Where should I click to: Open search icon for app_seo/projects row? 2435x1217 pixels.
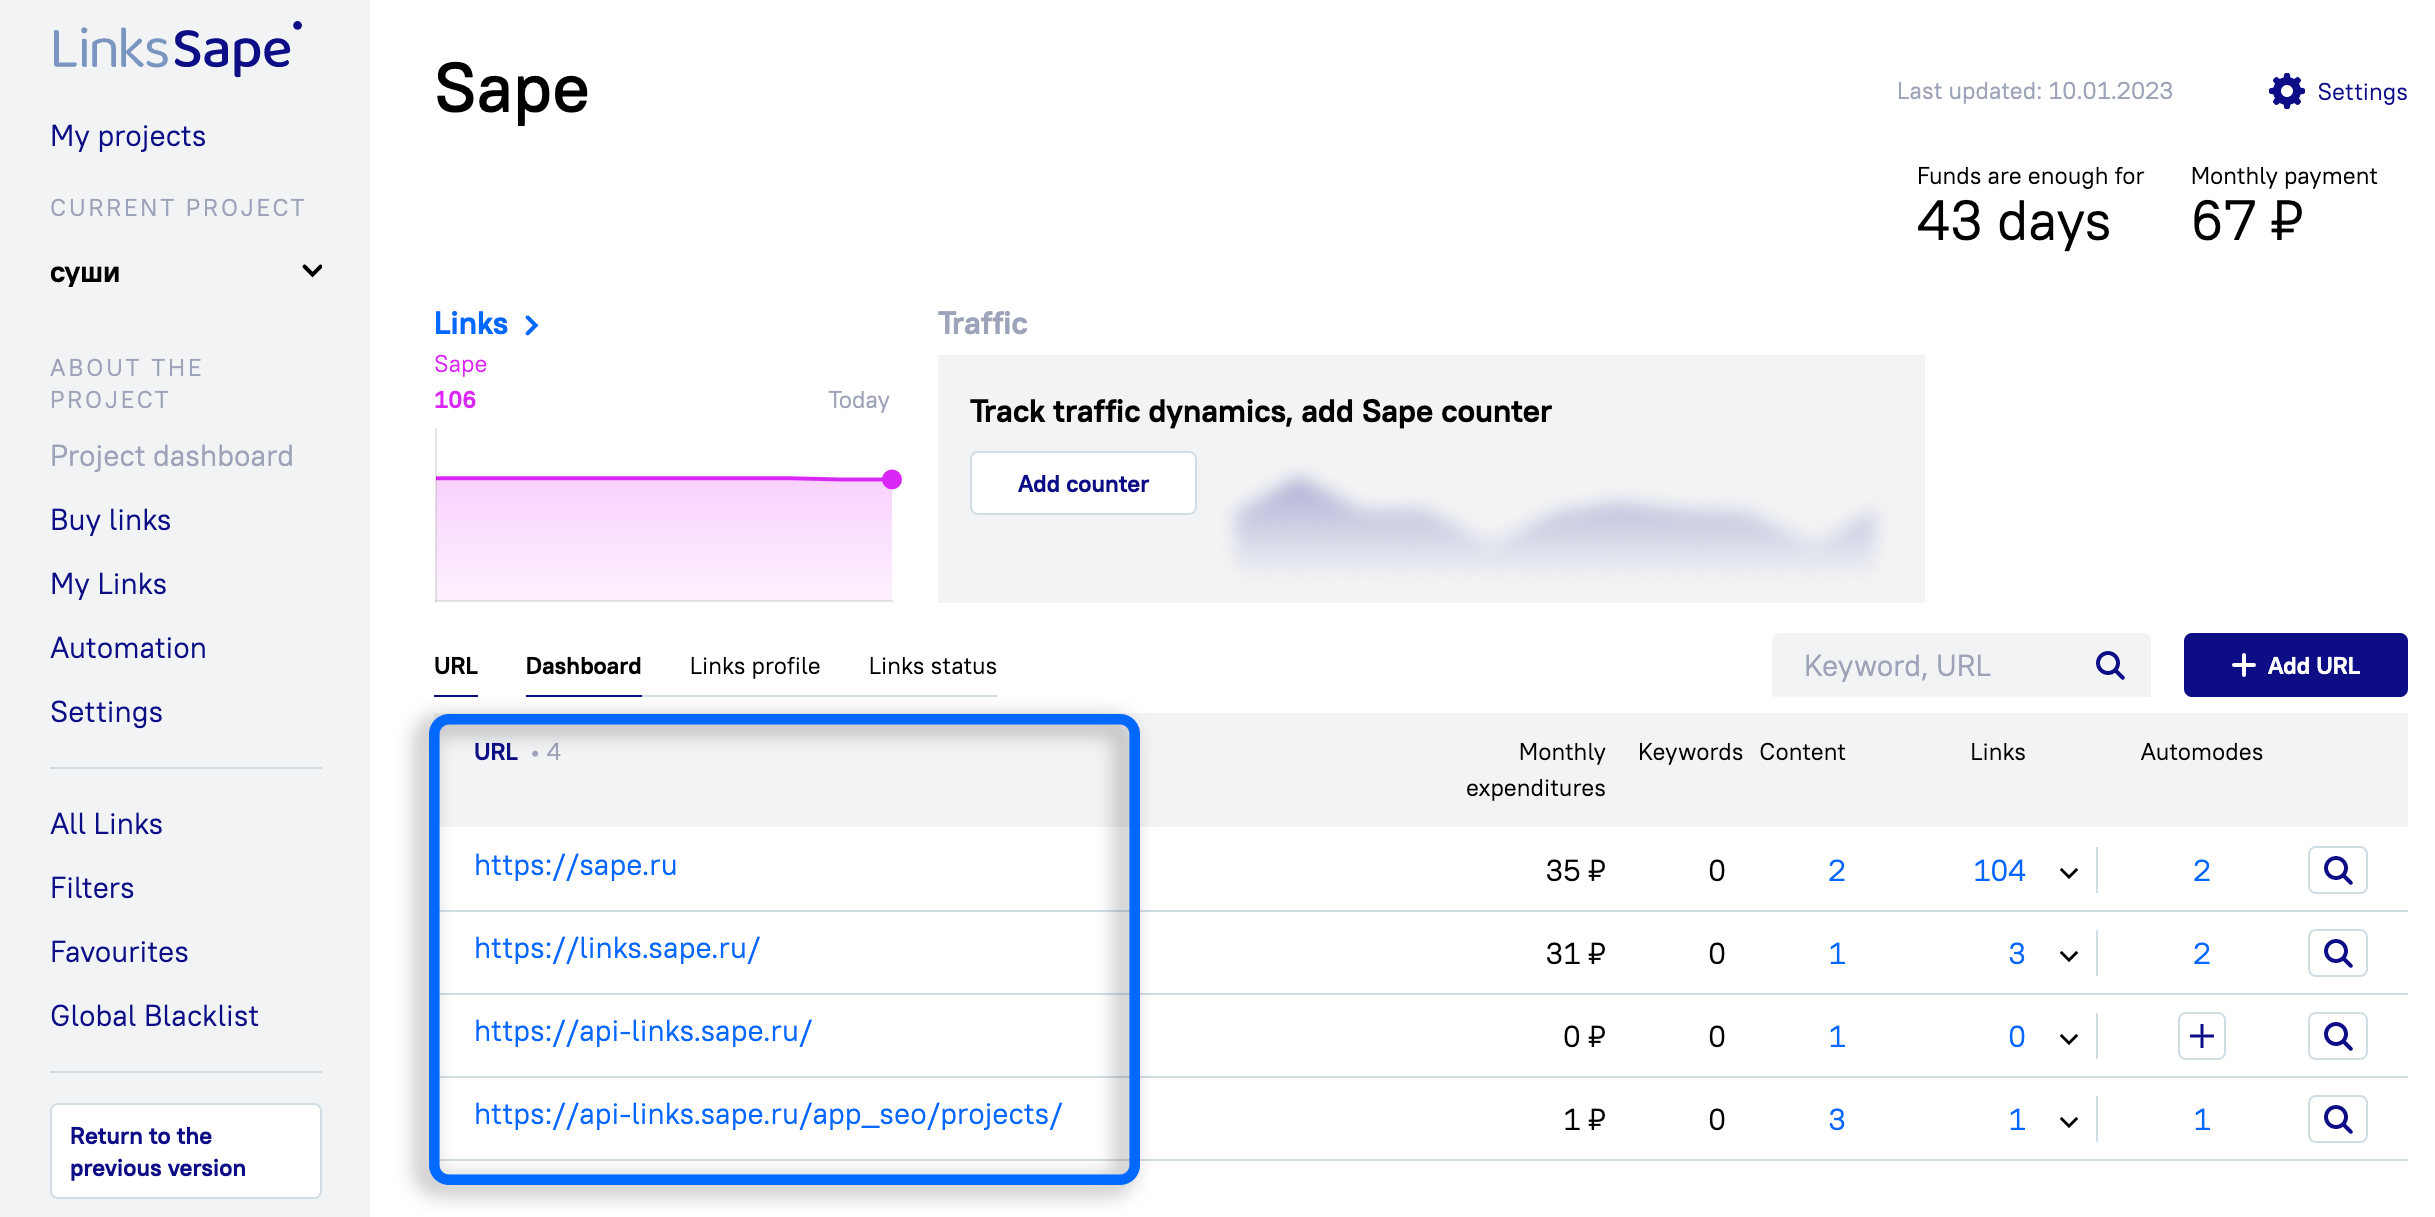[x=2337, y=1119]
